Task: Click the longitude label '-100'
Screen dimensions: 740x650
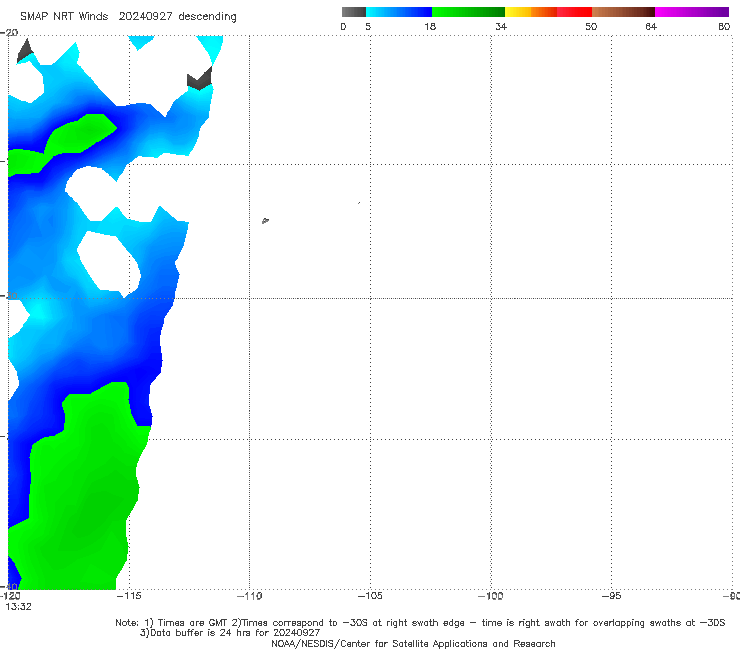Action: [x=490, y=596]
